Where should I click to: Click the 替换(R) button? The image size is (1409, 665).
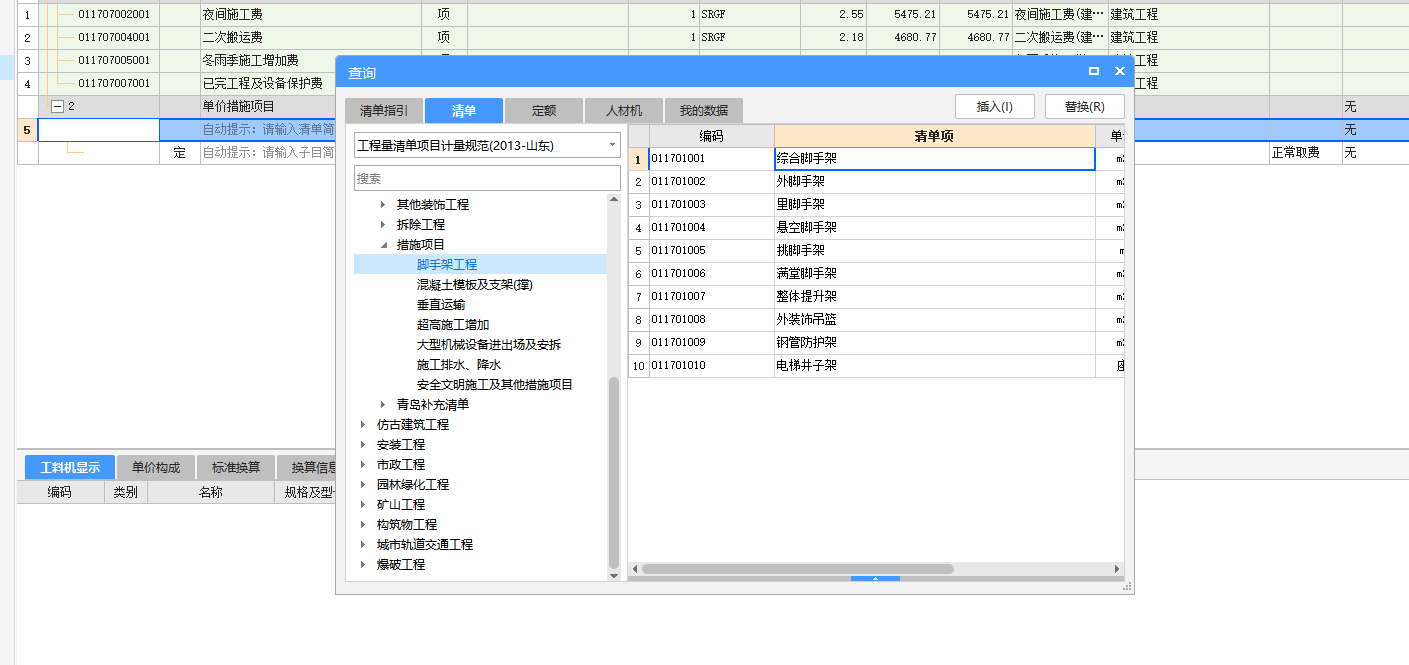[x=1085, y=107]
